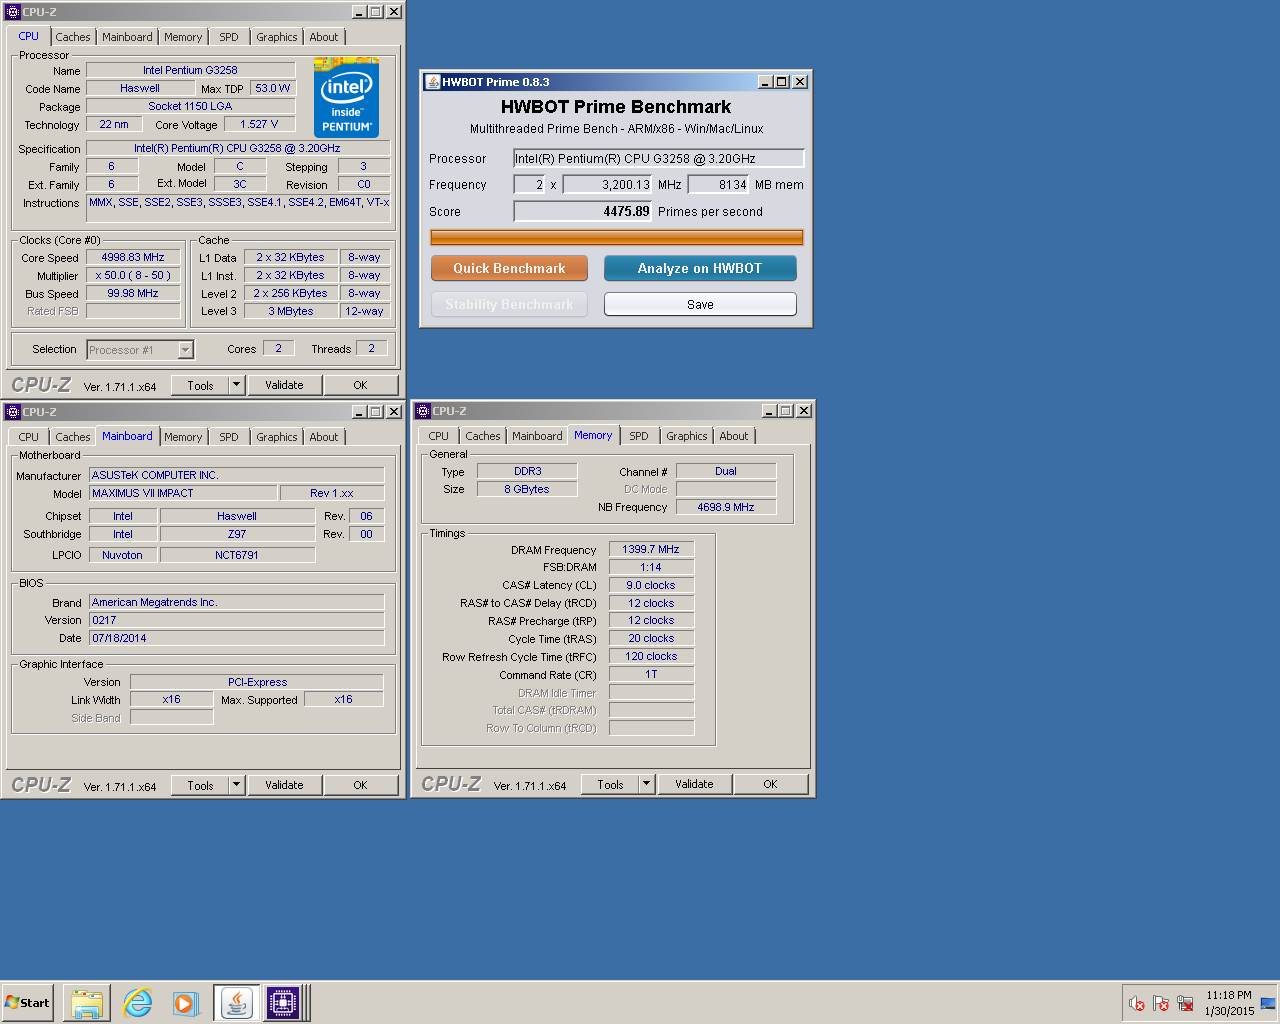The width and height of the screenshot is (1280, 1024).
Task: Select the Java HWBOT Prime taskbar icon
Action: (x=237, y=1003)
